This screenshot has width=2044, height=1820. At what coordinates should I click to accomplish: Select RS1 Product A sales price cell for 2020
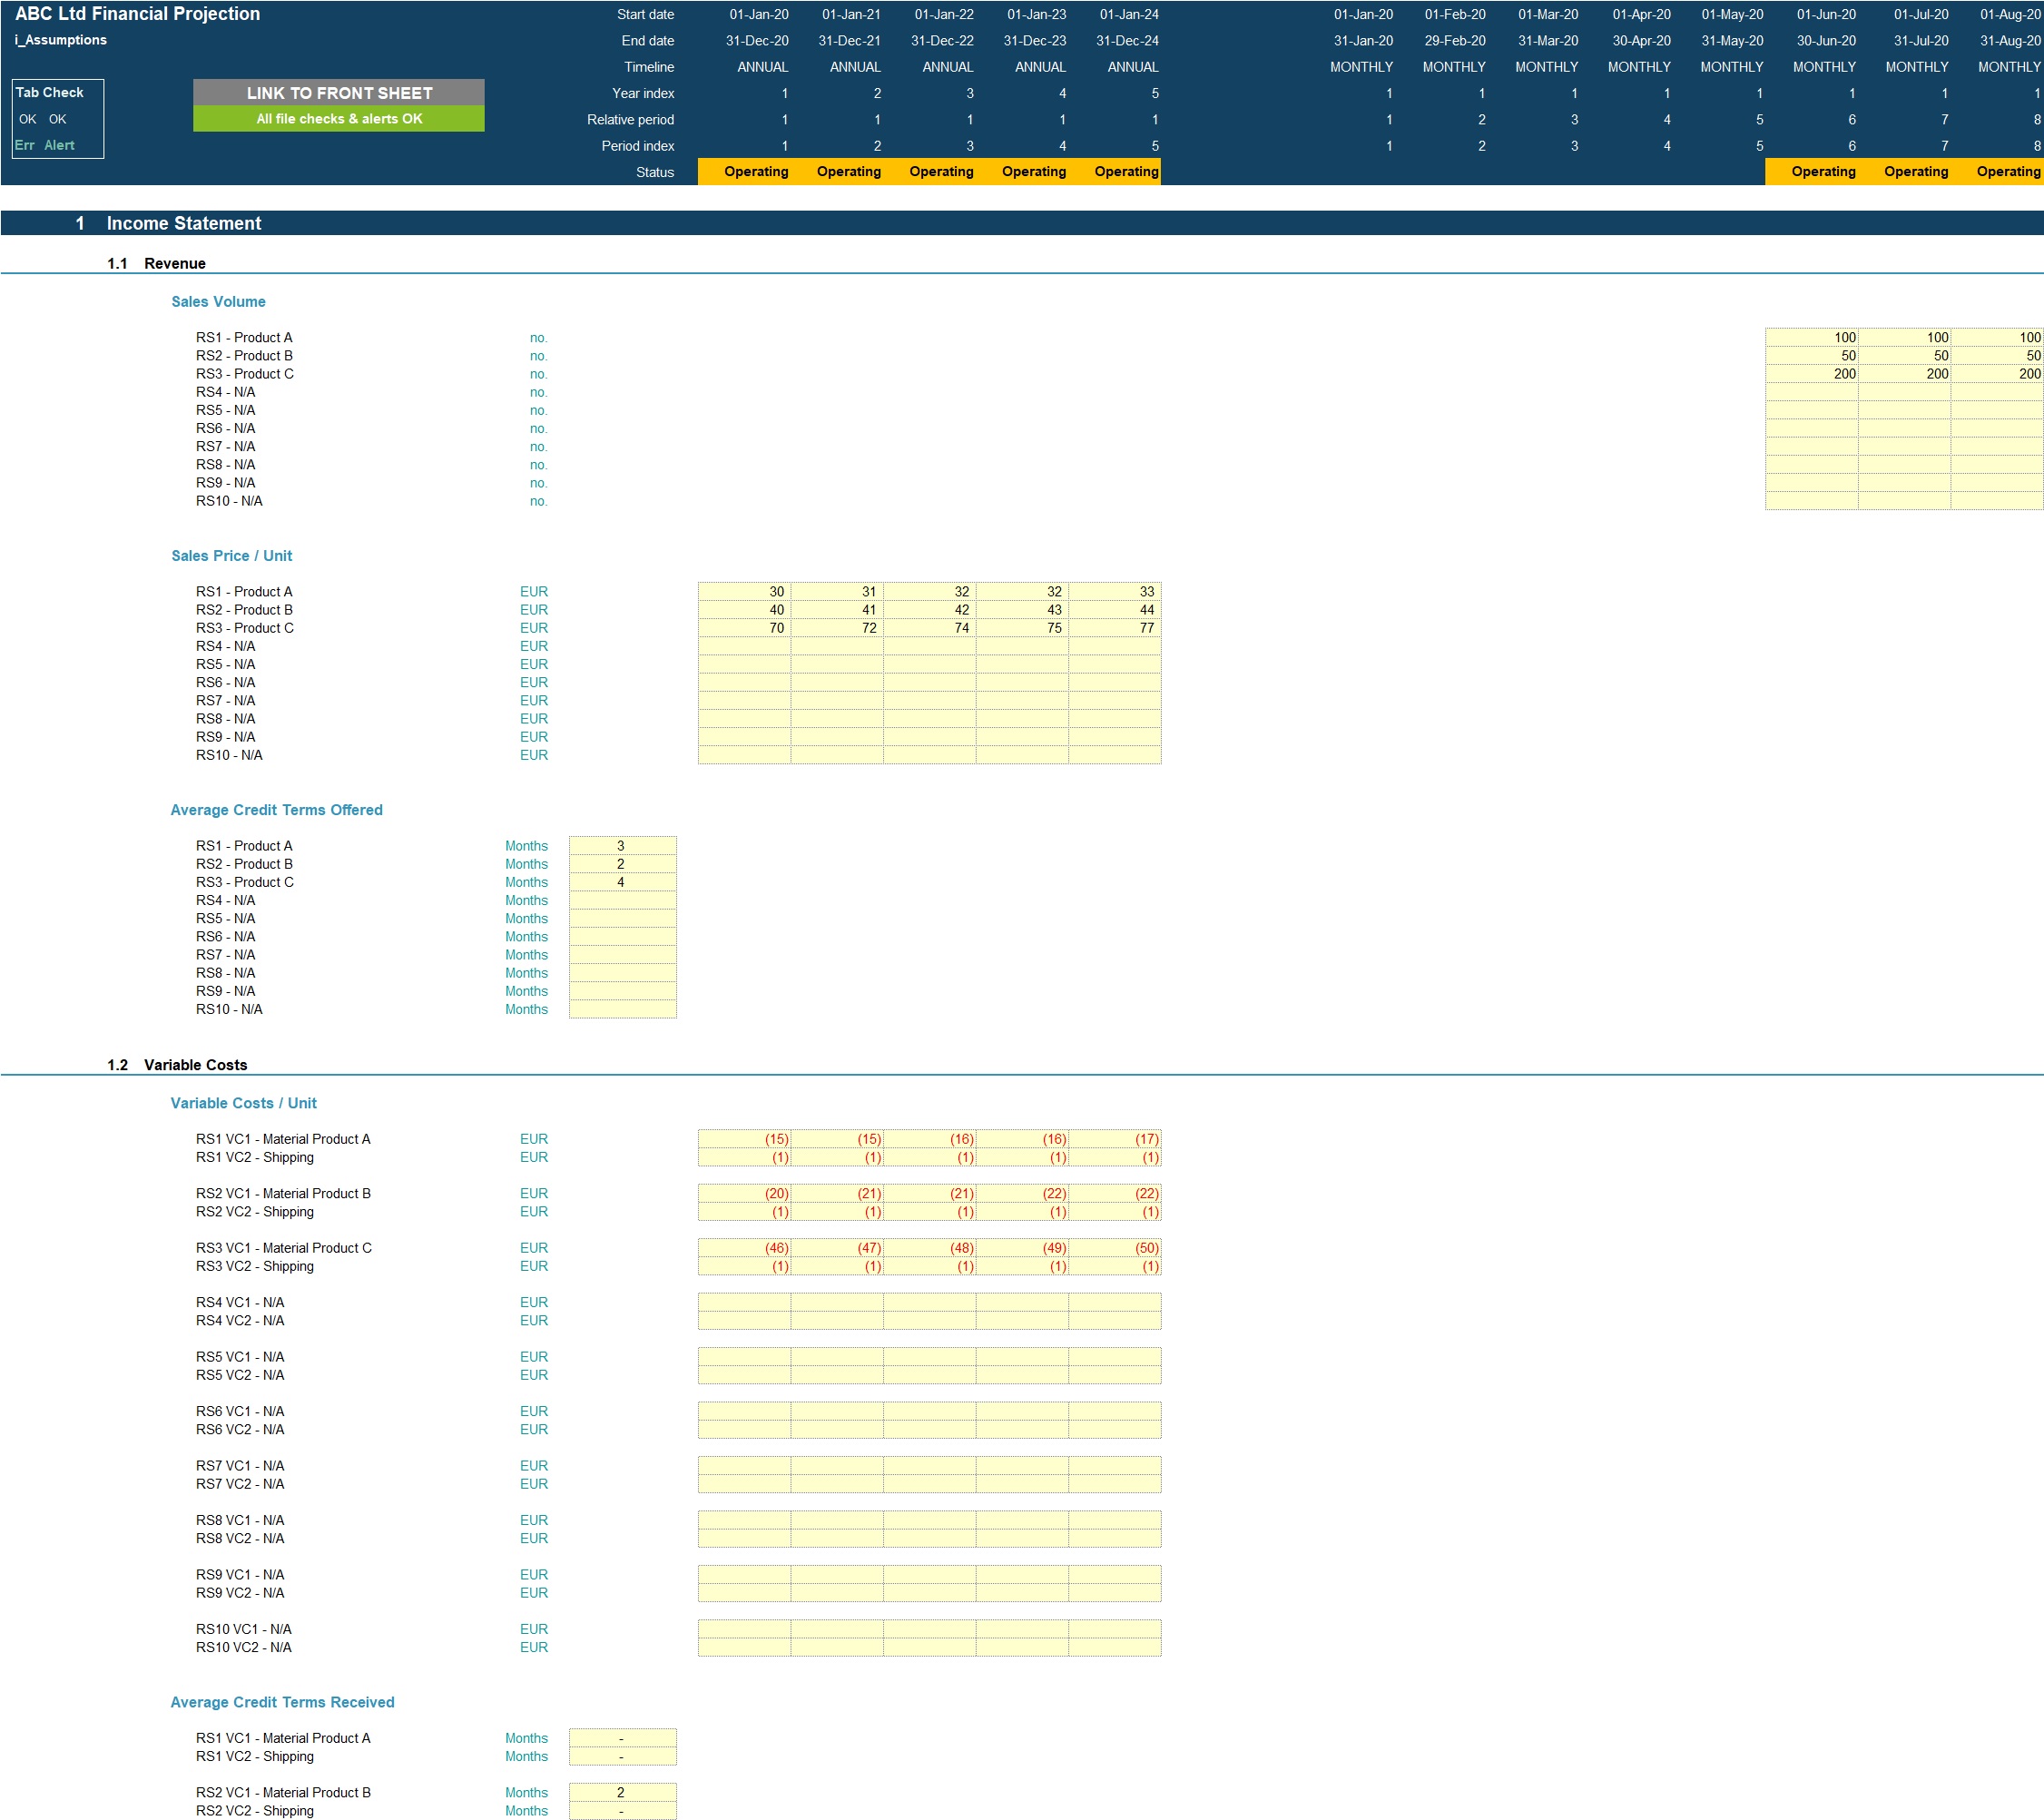[744, 592]
